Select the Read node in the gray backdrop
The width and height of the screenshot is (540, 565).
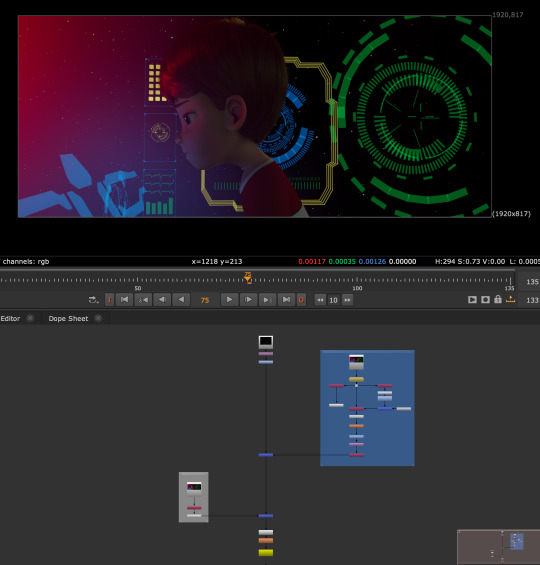194,489
